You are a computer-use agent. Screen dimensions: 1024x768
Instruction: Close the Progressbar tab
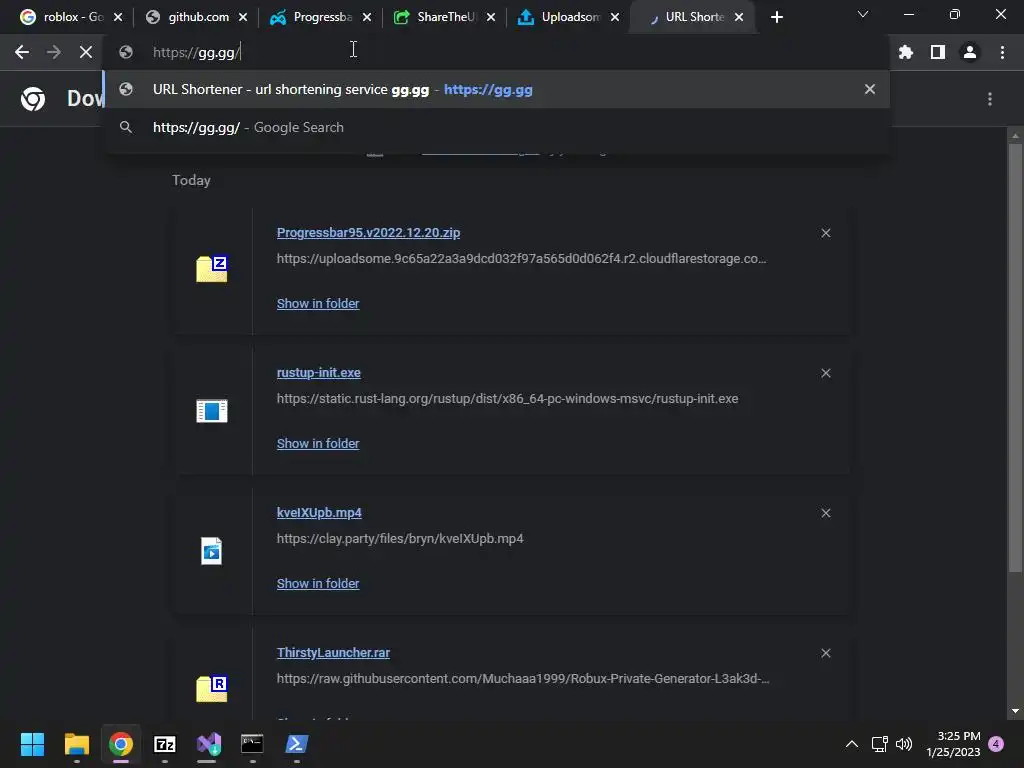click(367, 18)
